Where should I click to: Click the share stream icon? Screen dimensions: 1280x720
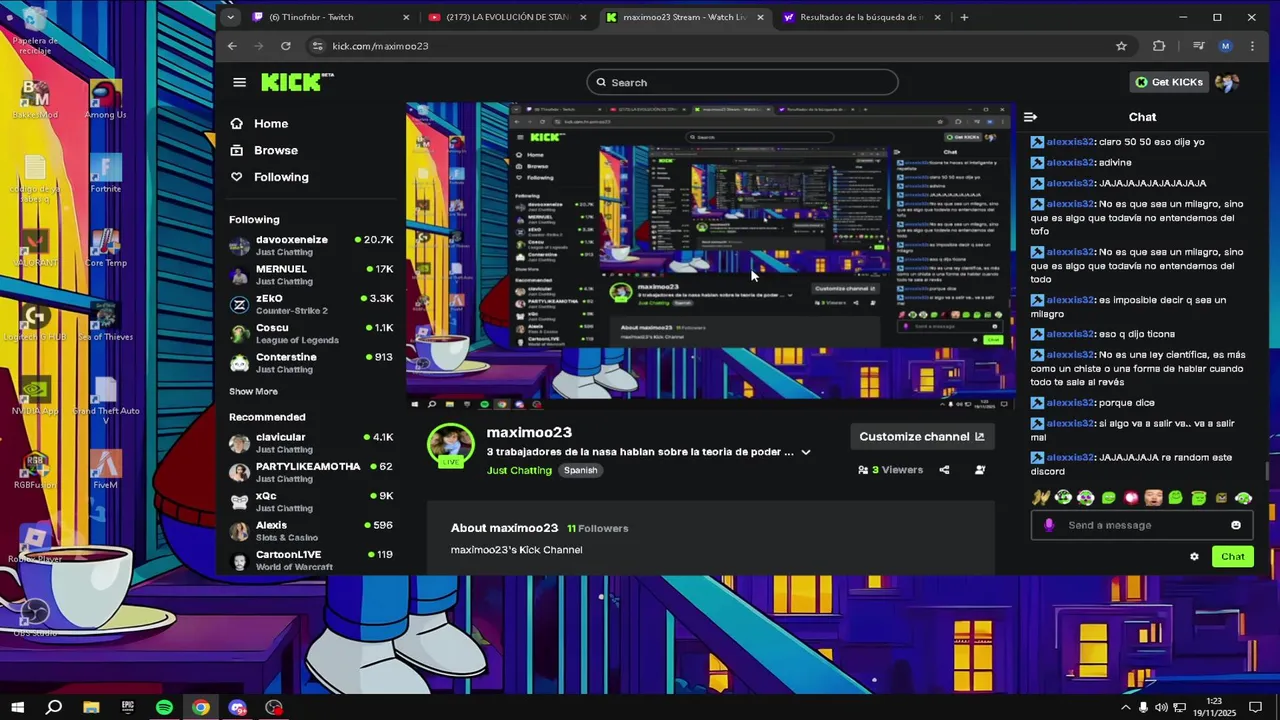(x=944, y=470)
